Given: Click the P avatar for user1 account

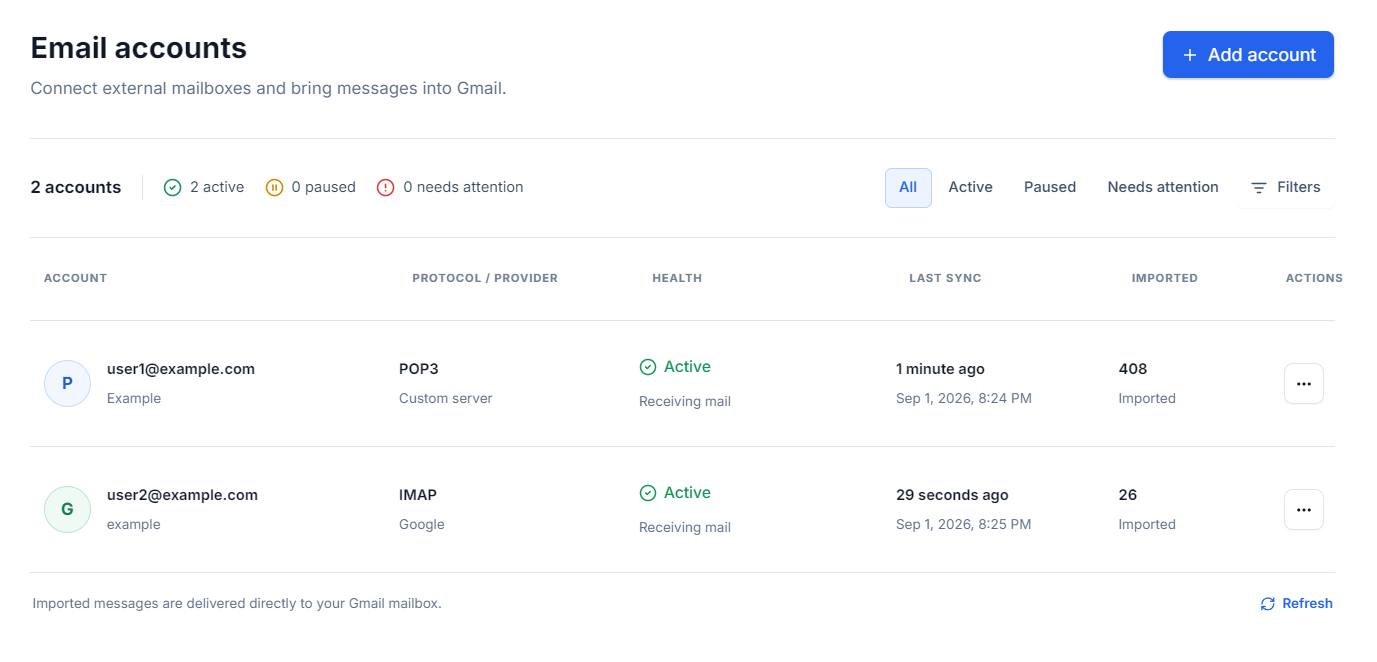Looking at the screenshot, I should click(x=67, y=383).
